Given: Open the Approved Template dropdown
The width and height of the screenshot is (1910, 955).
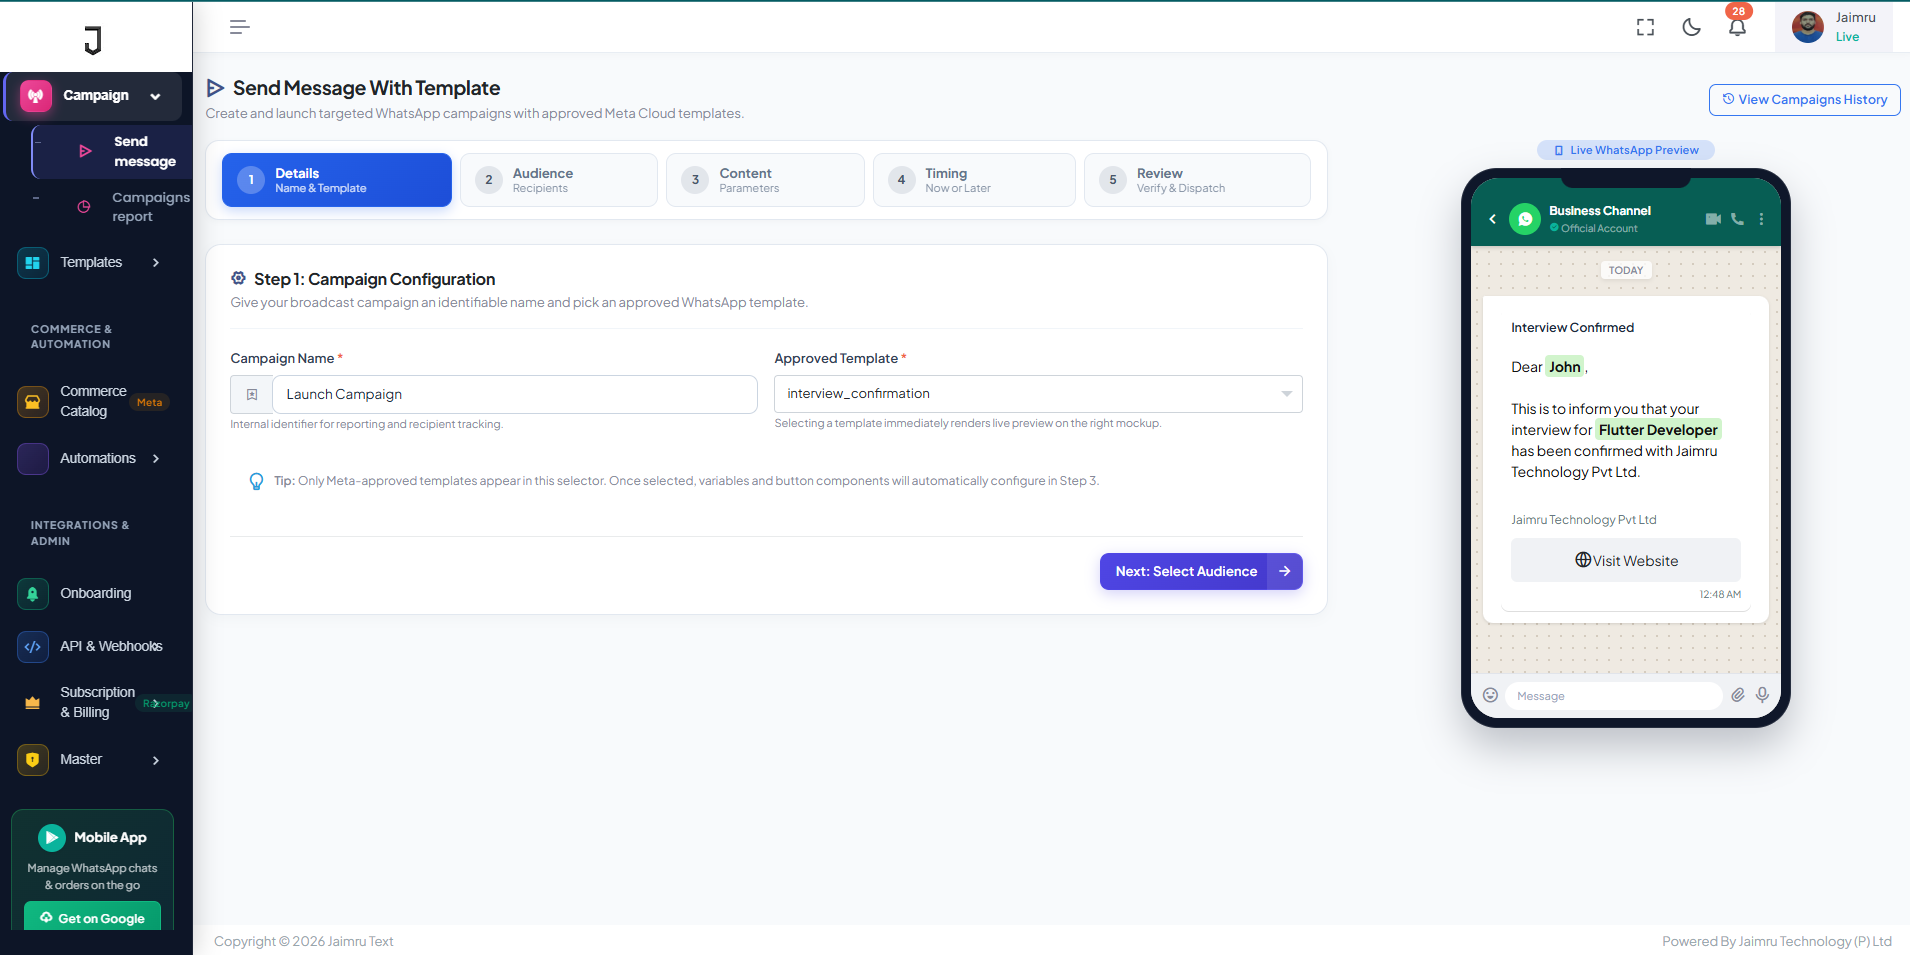Looking at the screenshot, I should (1038, 394).
